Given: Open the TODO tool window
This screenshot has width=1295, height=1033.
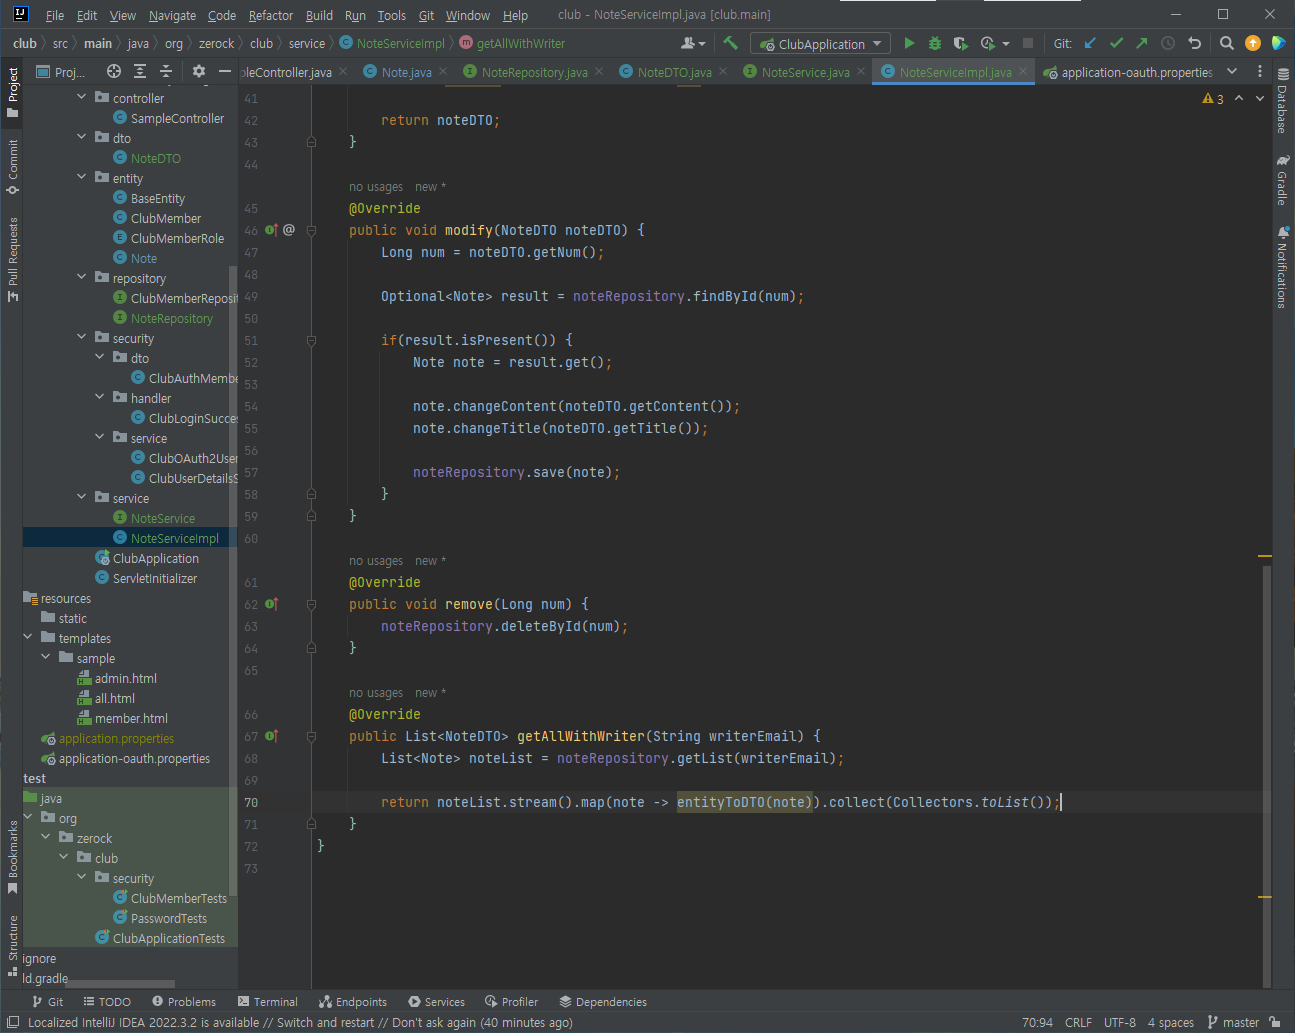Looking at the screenshot, I should (x=107, y=1001).
